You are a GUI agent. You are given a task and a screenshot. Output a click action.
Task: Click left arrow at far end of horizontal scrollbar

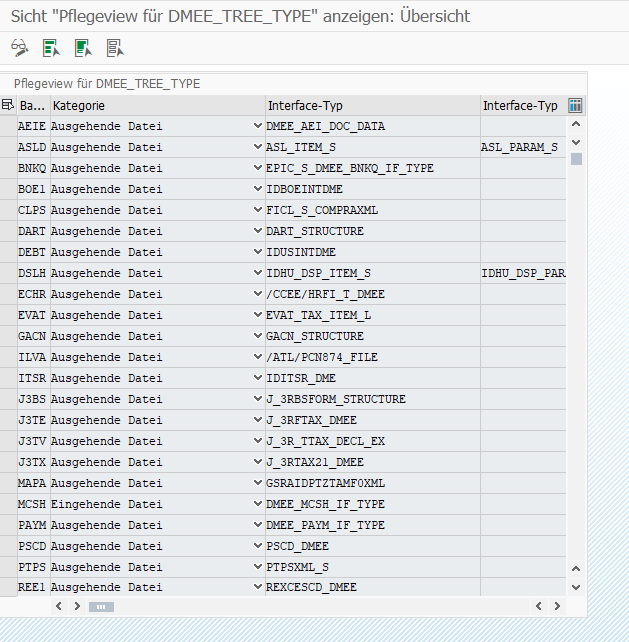coord(538,606)
